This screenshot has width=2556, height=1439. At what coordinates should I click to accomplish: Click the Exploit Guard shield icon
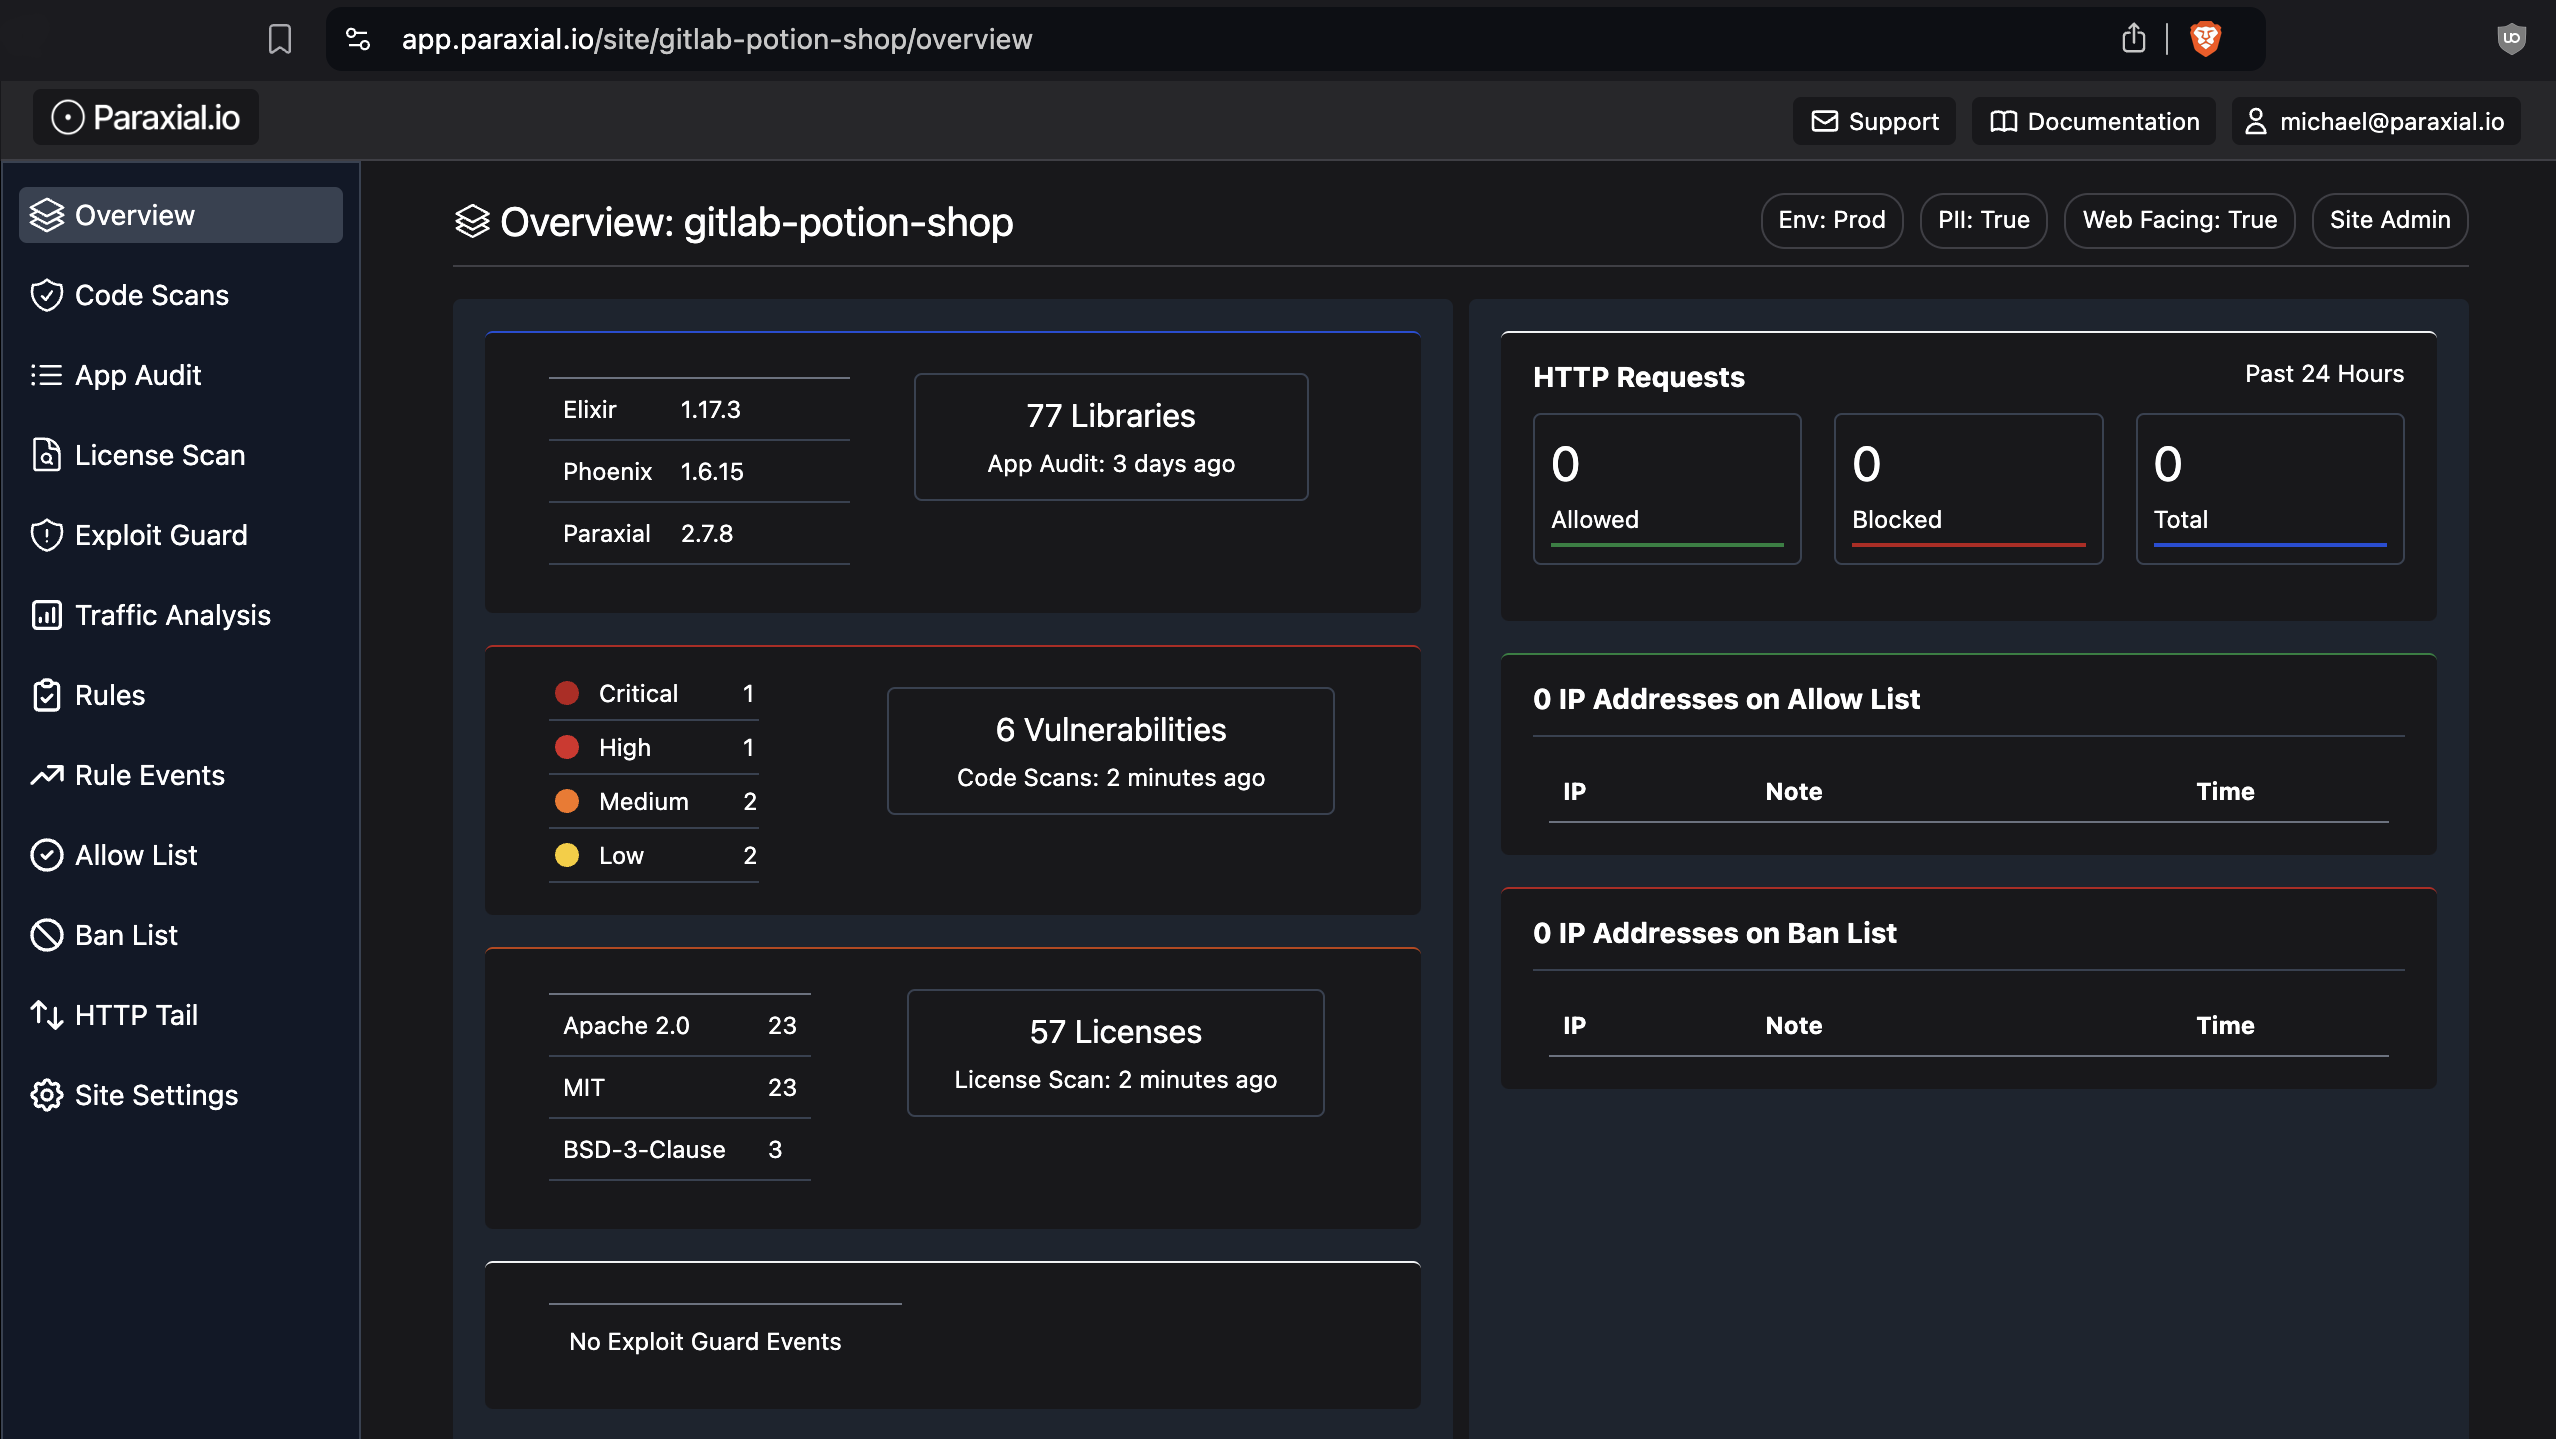click(47, 535)
